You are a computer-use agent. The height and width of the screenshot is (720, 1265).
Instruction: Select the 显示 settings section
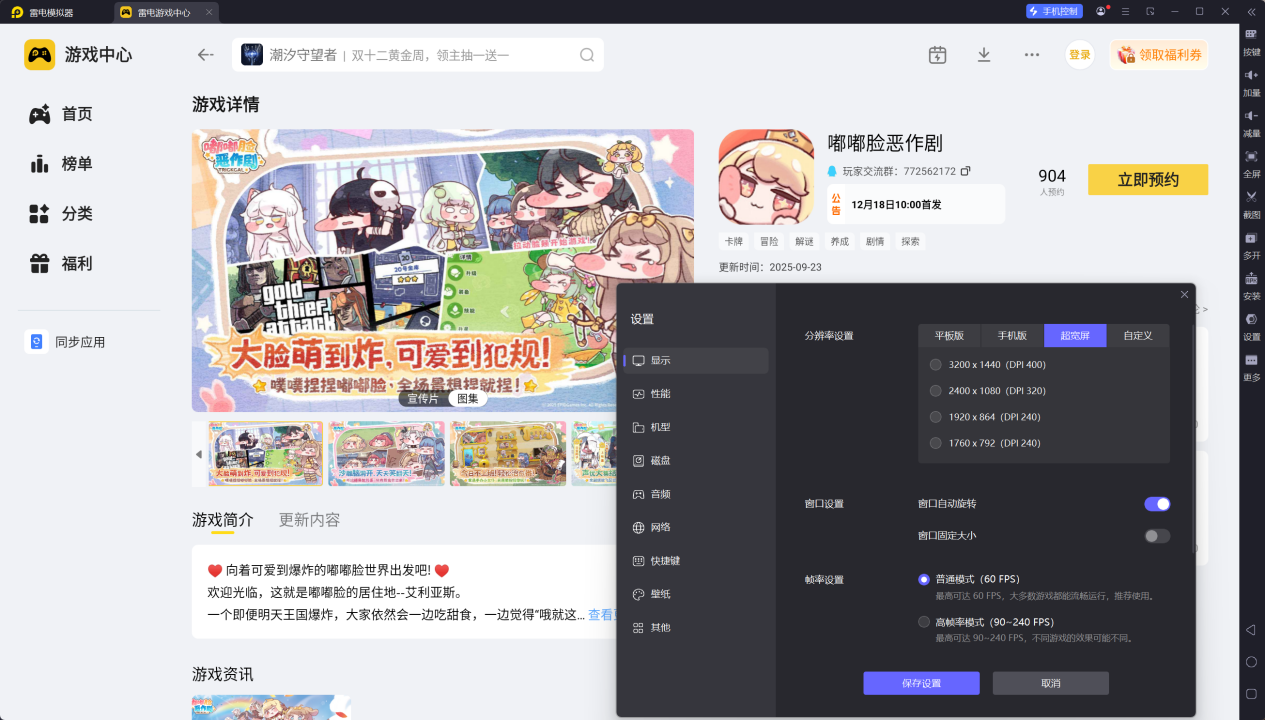click(696, 361)
